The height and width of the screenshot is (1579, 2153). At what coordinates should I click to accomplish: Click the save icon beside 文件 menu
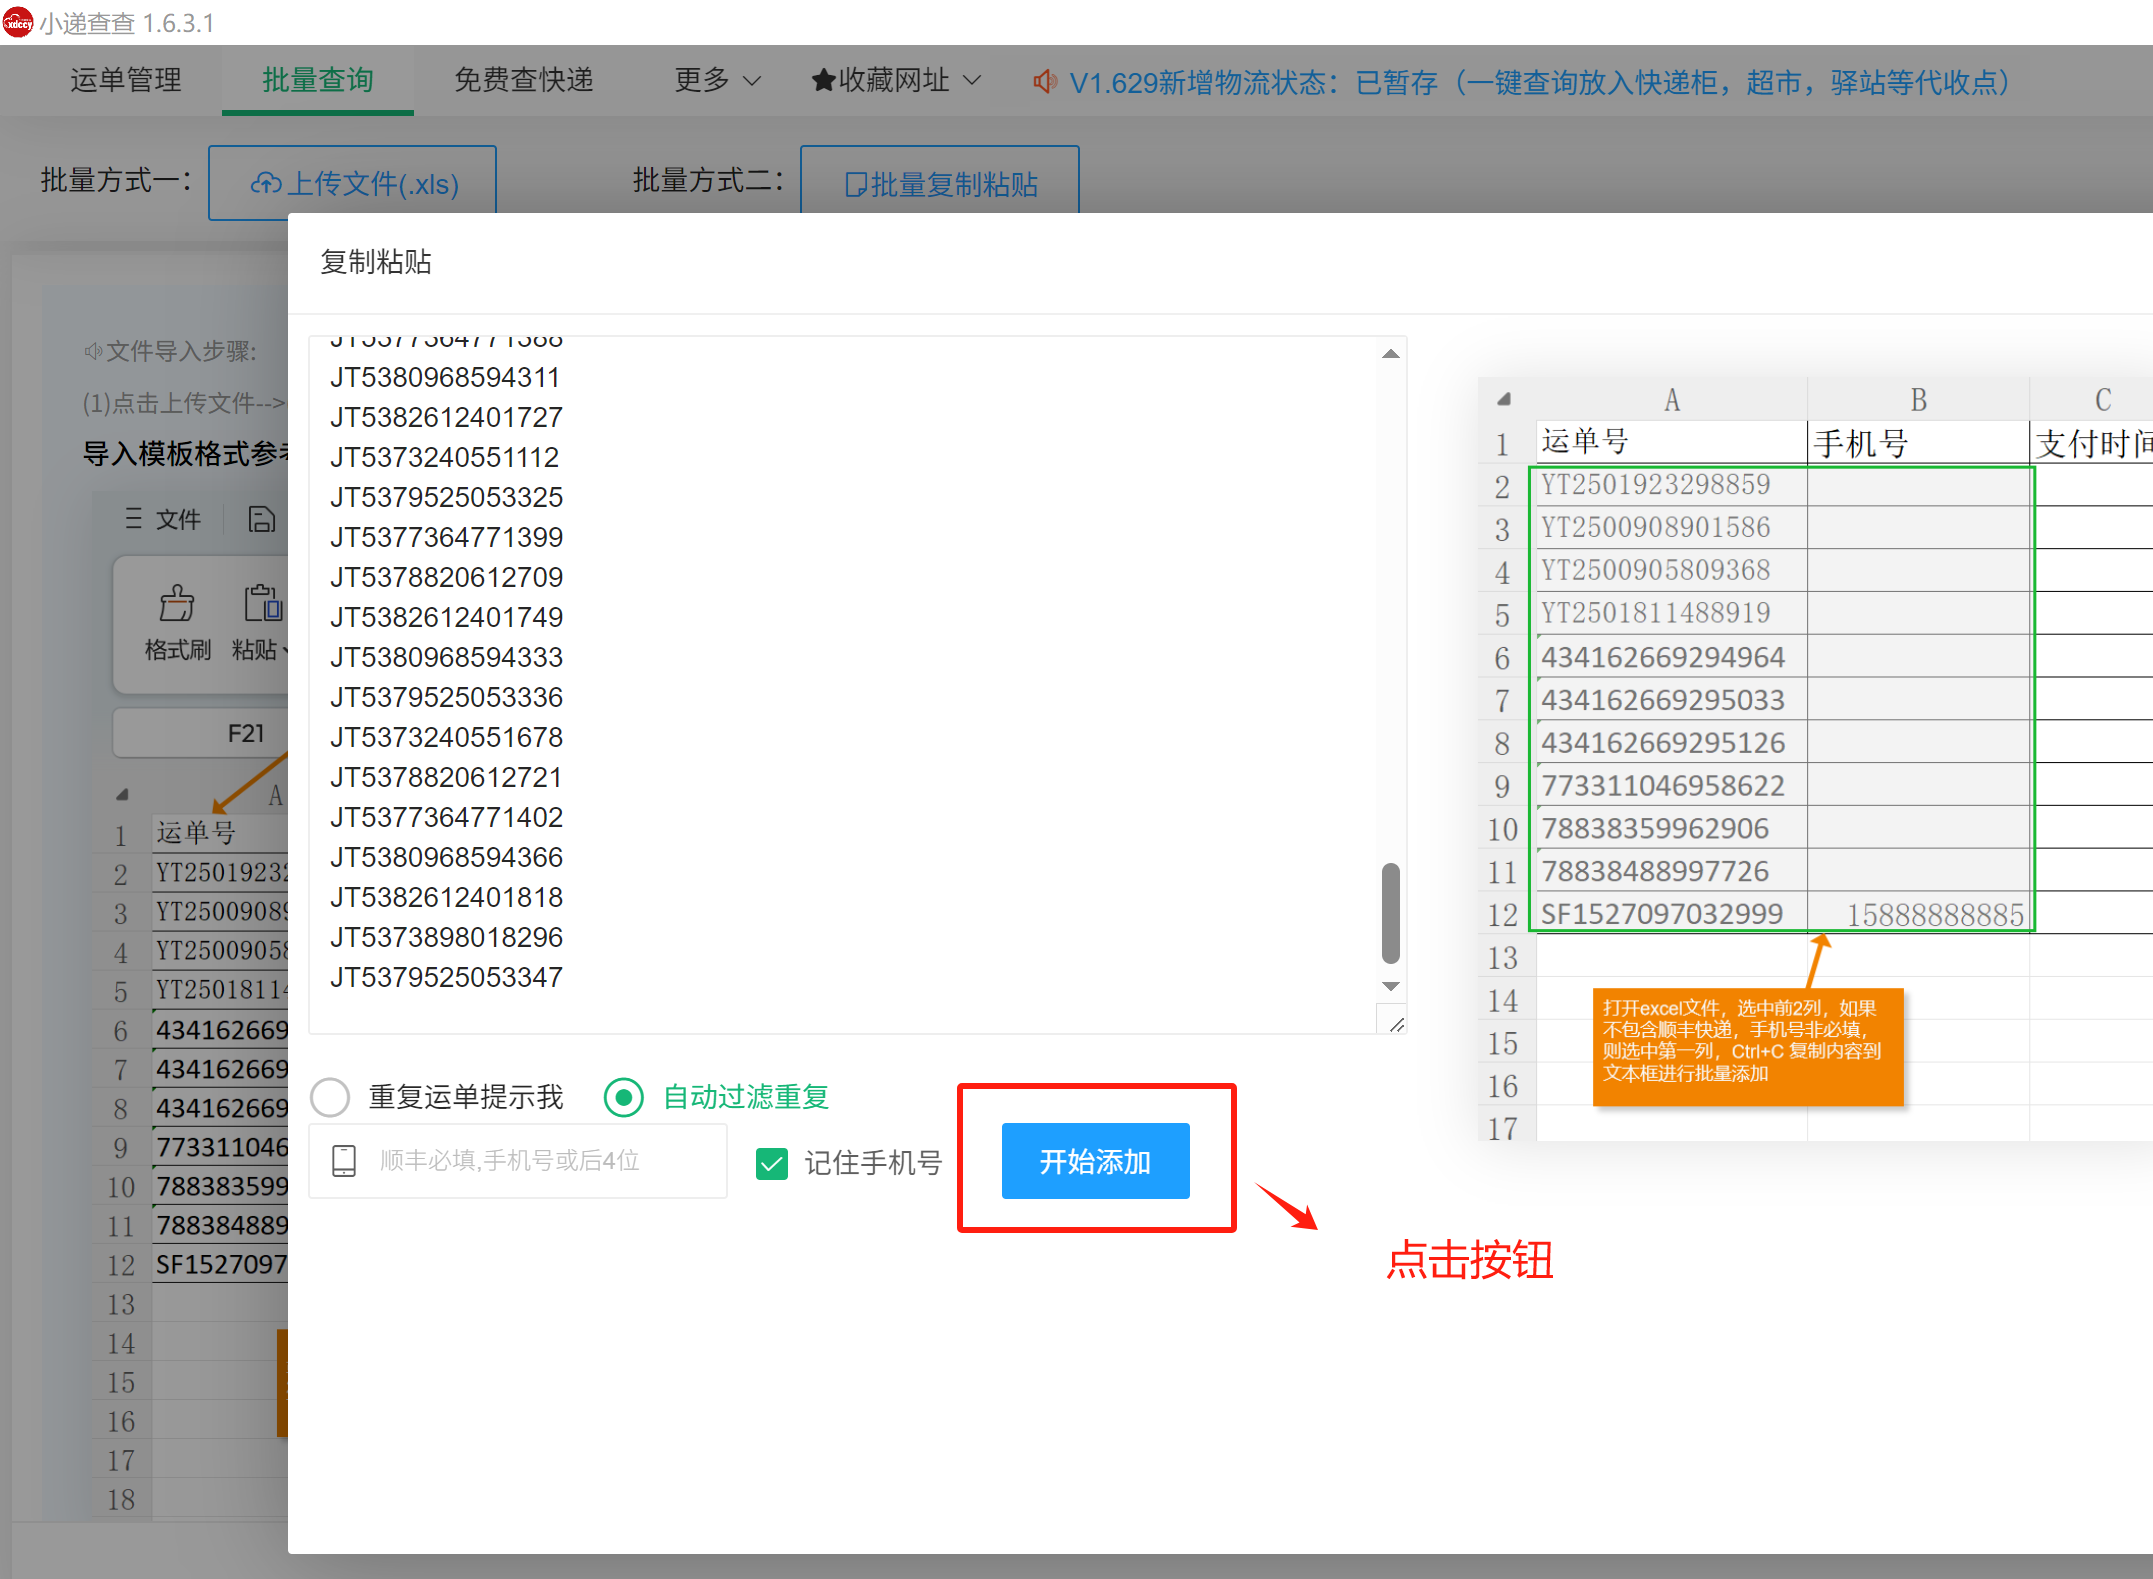coord(262,519)
